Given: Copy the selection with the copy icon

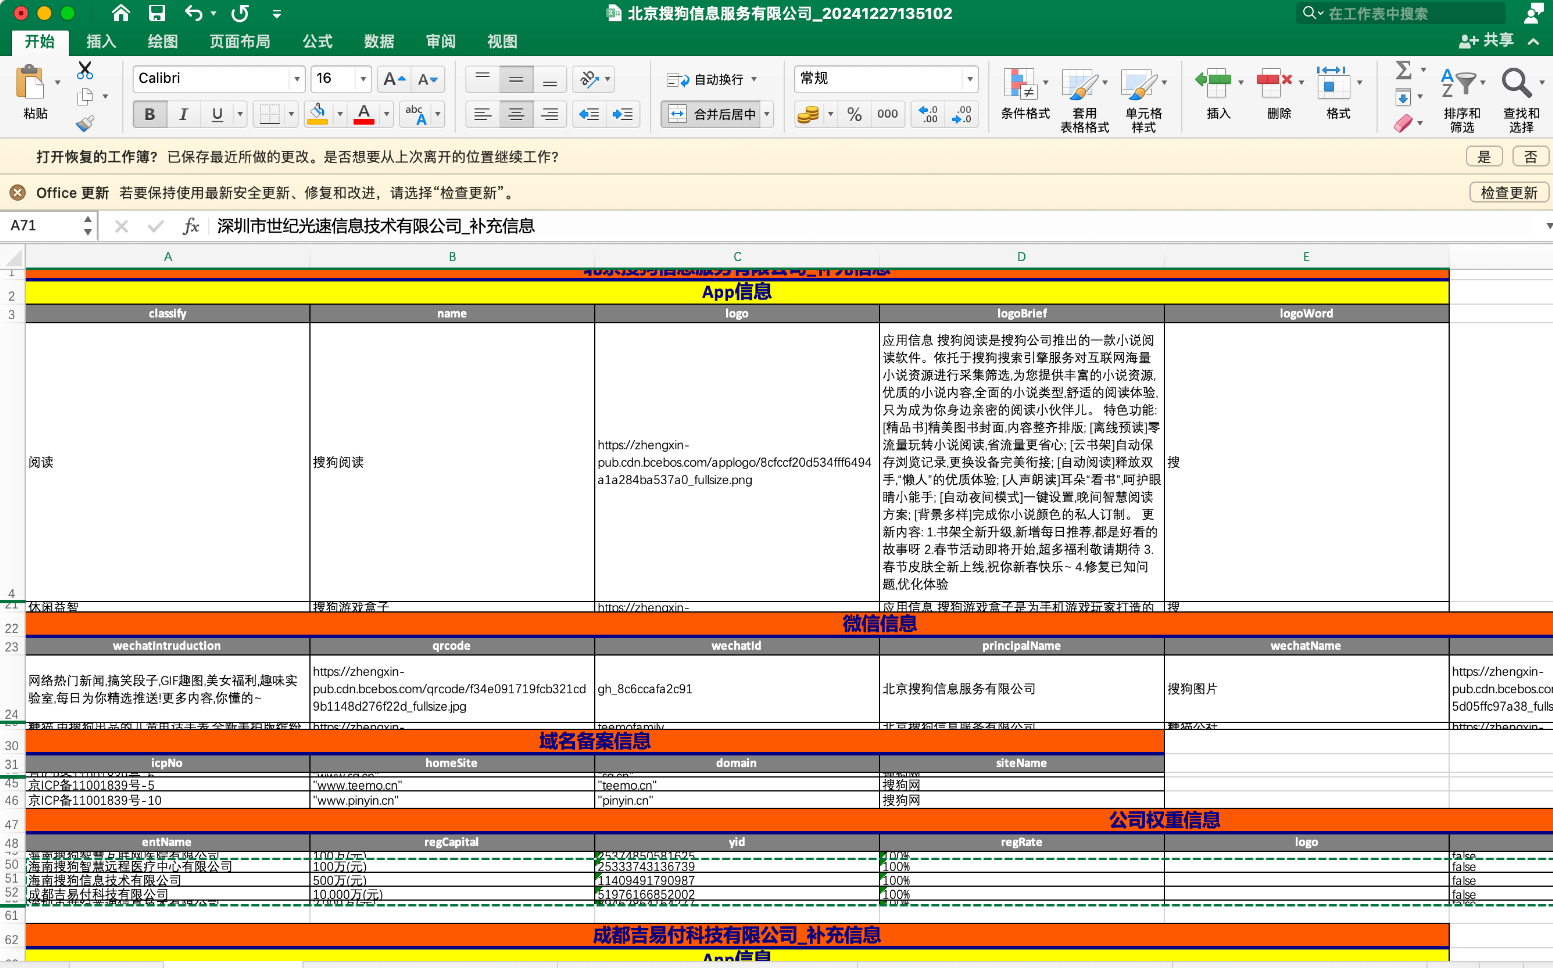Looking at the screenshot, I should (x=85, y=96).
